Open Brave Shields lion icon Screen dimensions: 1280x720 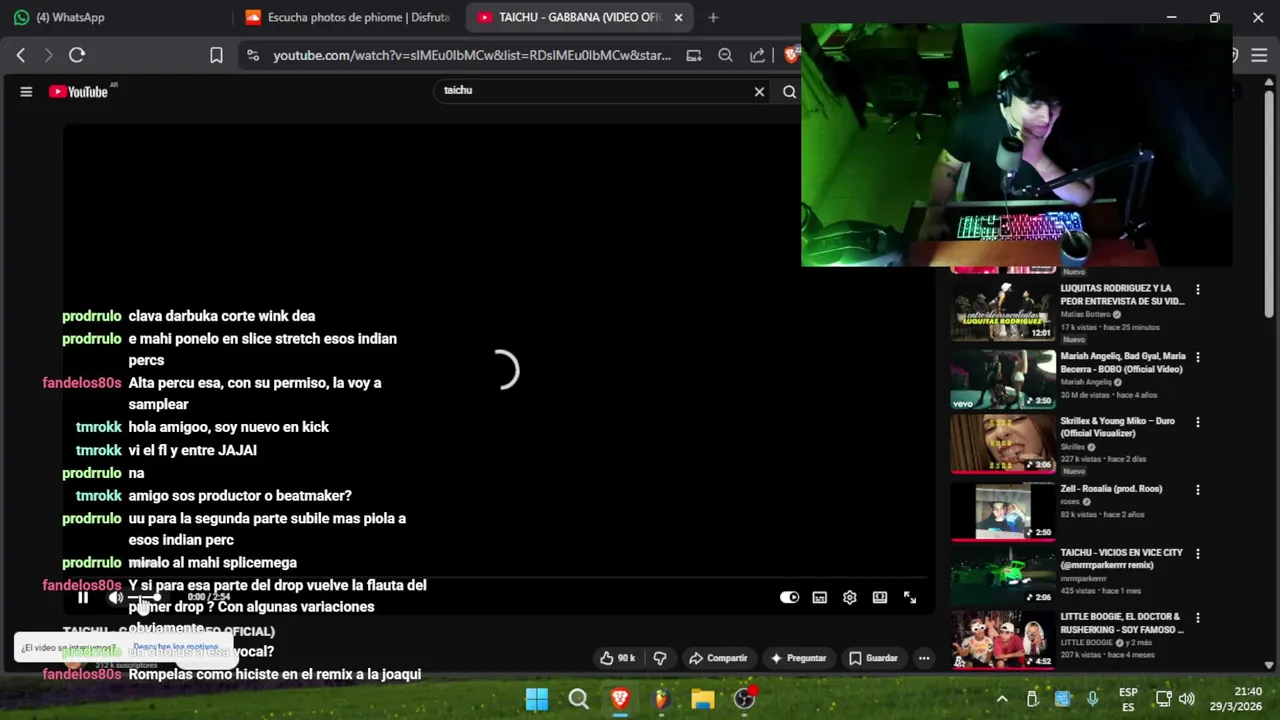tap(791, 55)
